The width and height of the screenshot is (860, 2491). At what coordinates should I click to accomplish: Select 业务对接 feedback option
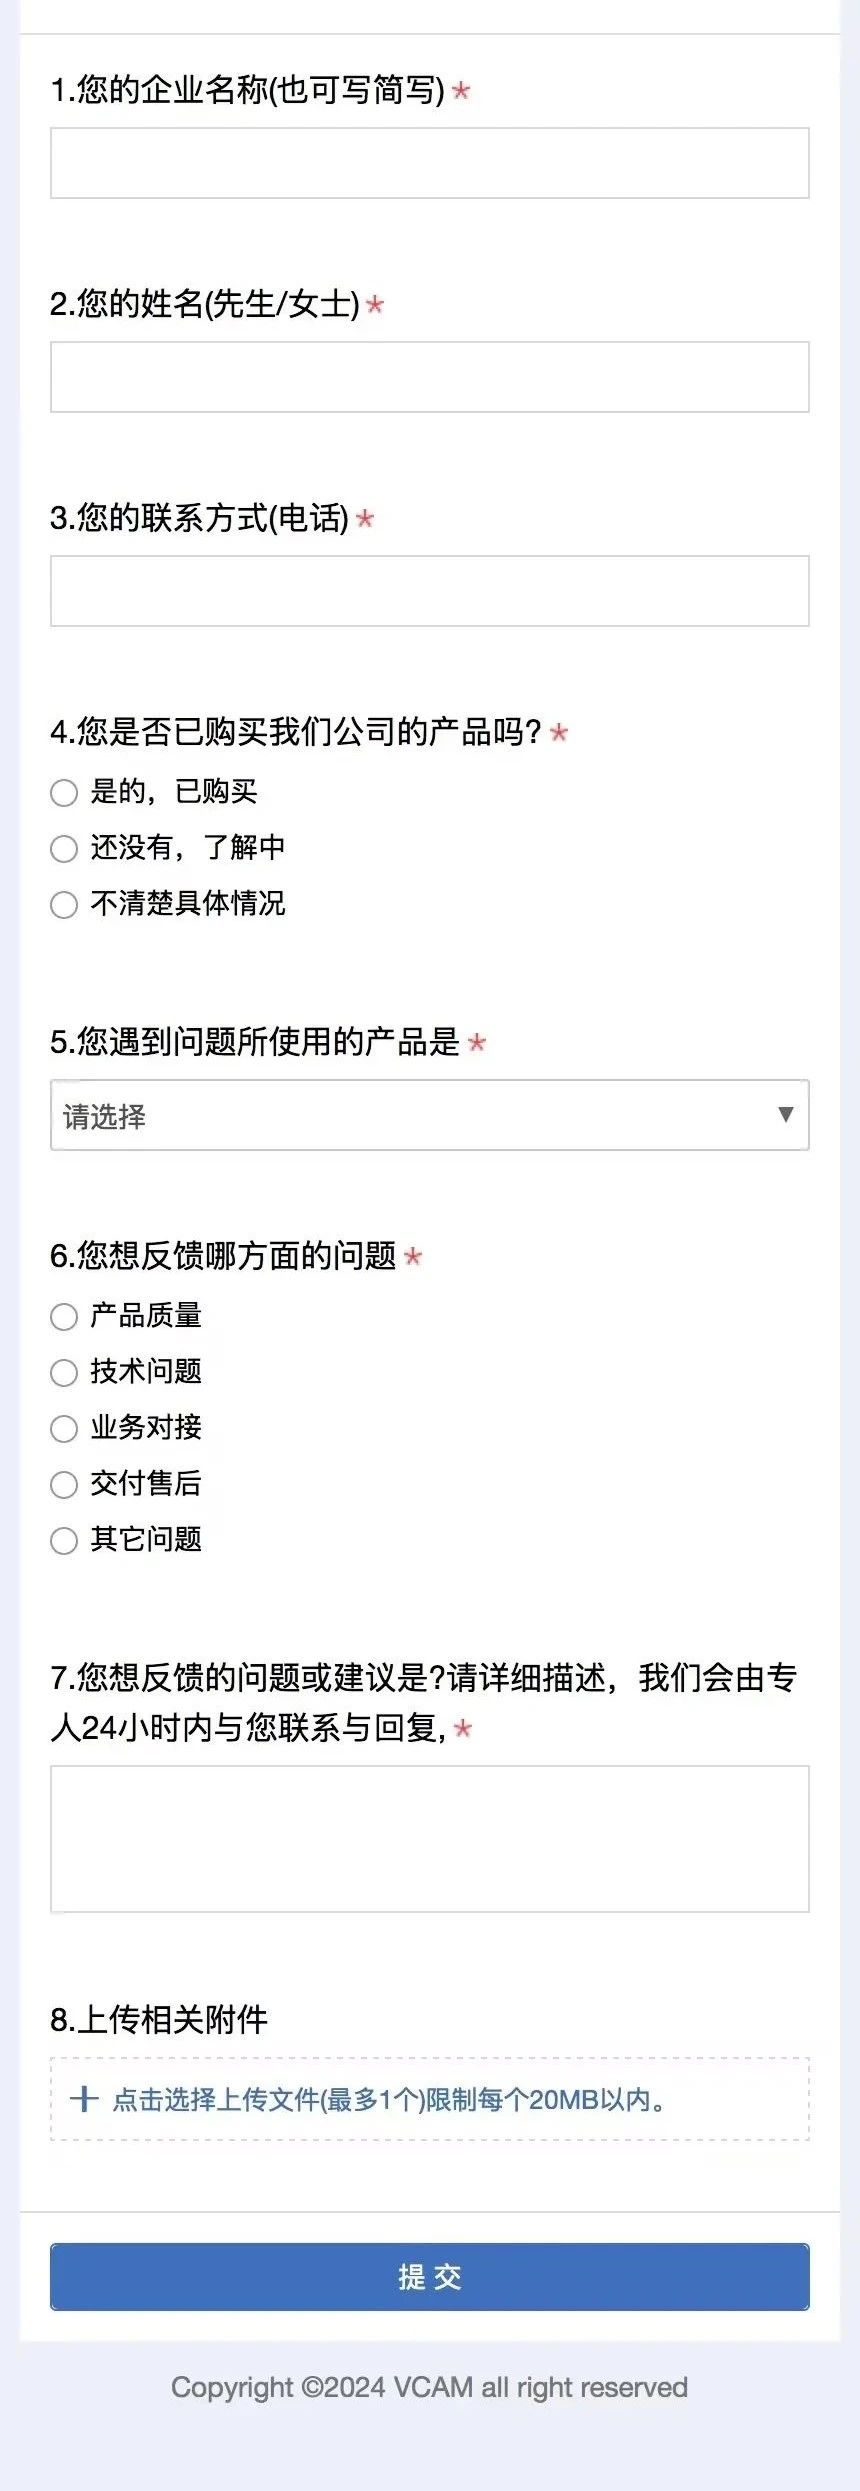pos(64,1428)
